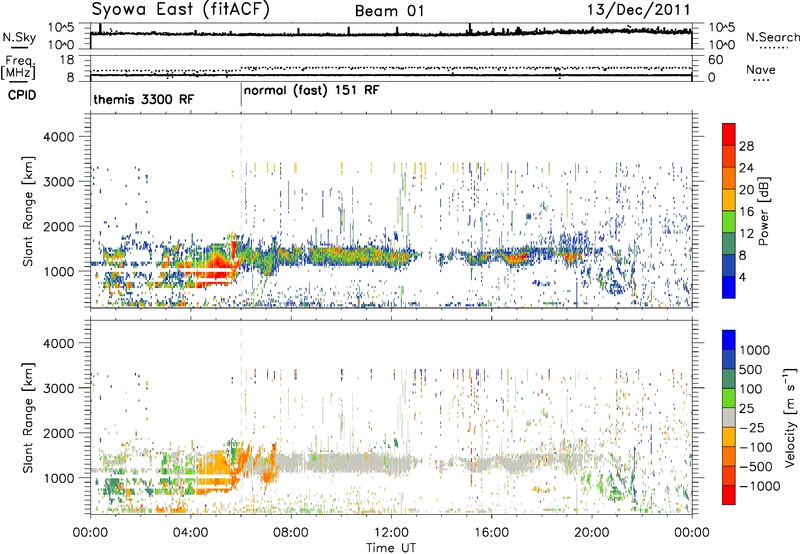
Task: Click the '18' frequency axis tick
Action: coord(67,60)
